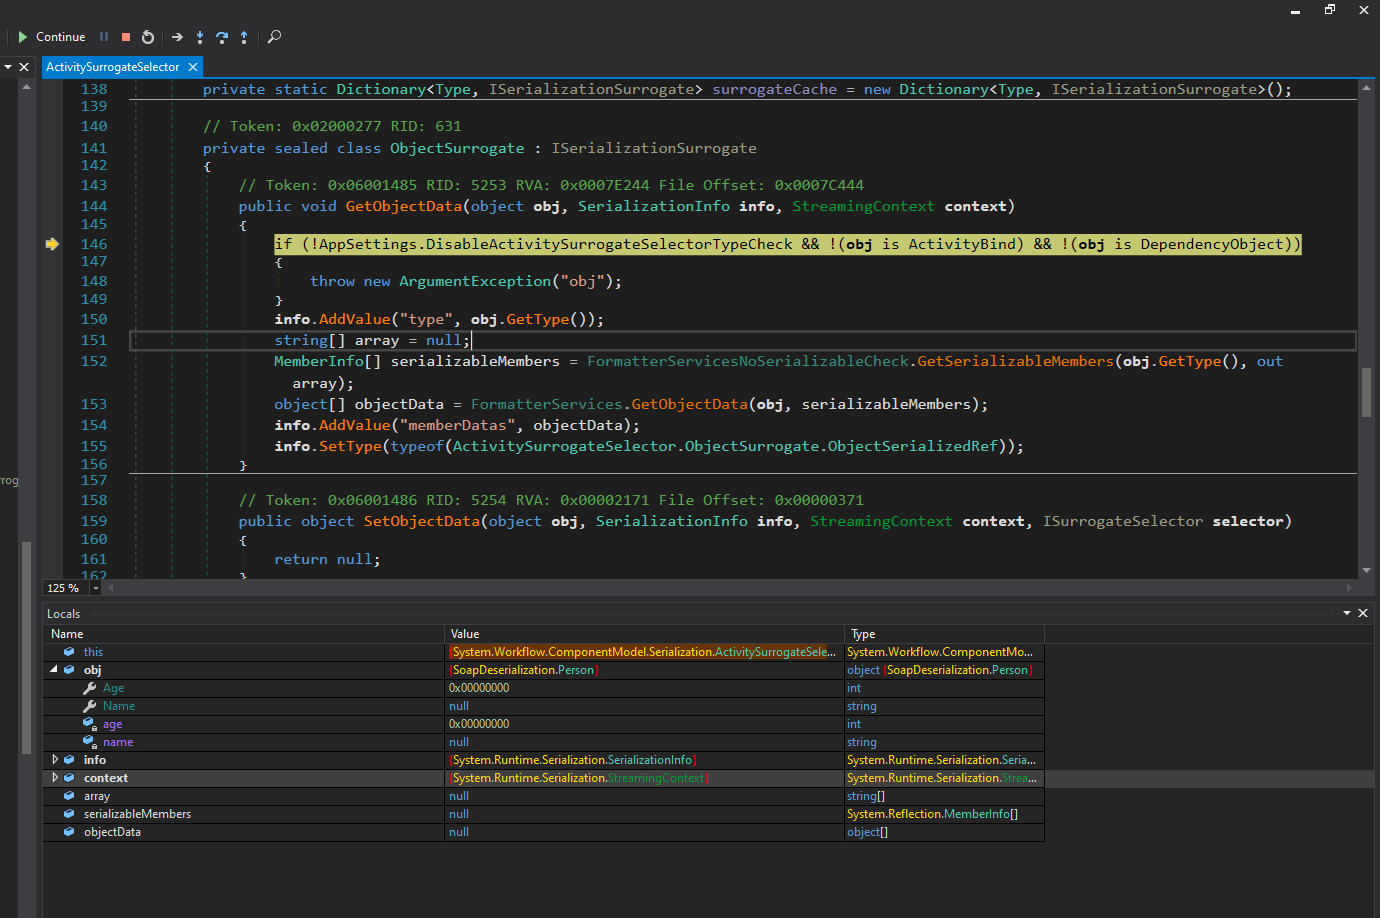Viewport: 1380px width, 918px height.
Task: Click the 'this' variable cube icon
Action: pyautogui.click(x=69, y=652)
